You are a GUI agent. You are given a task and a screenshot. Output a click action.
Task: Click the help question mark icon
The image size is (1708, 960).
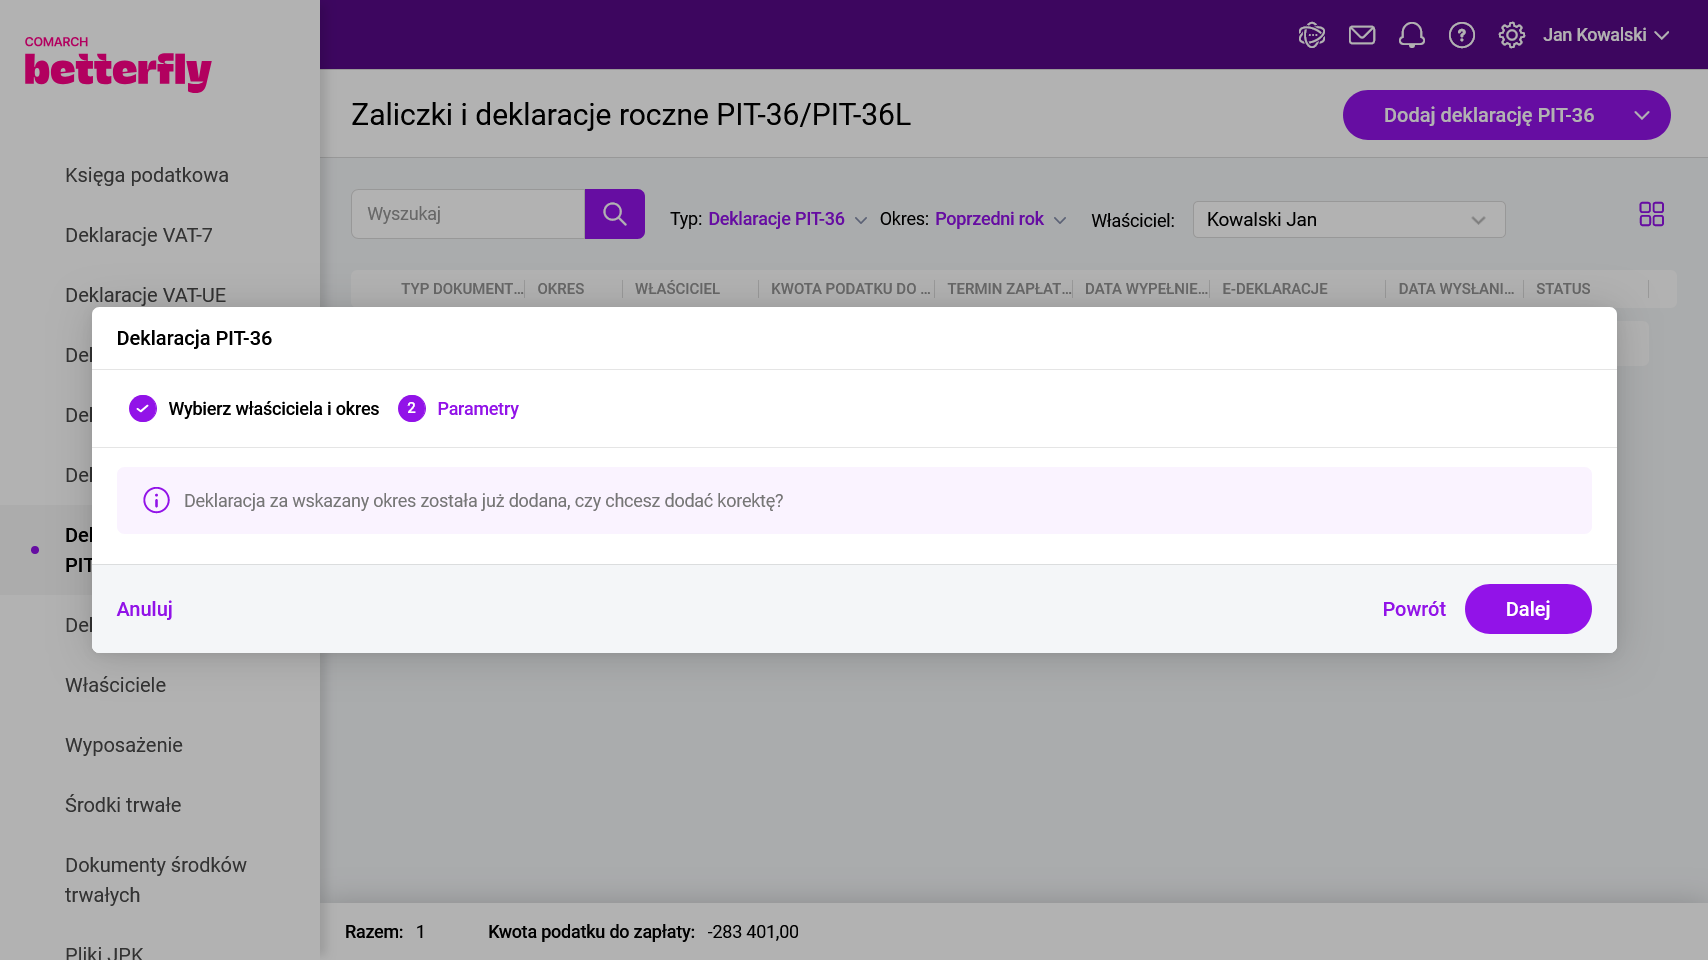pyautogui.click(x=1461, y=36)
